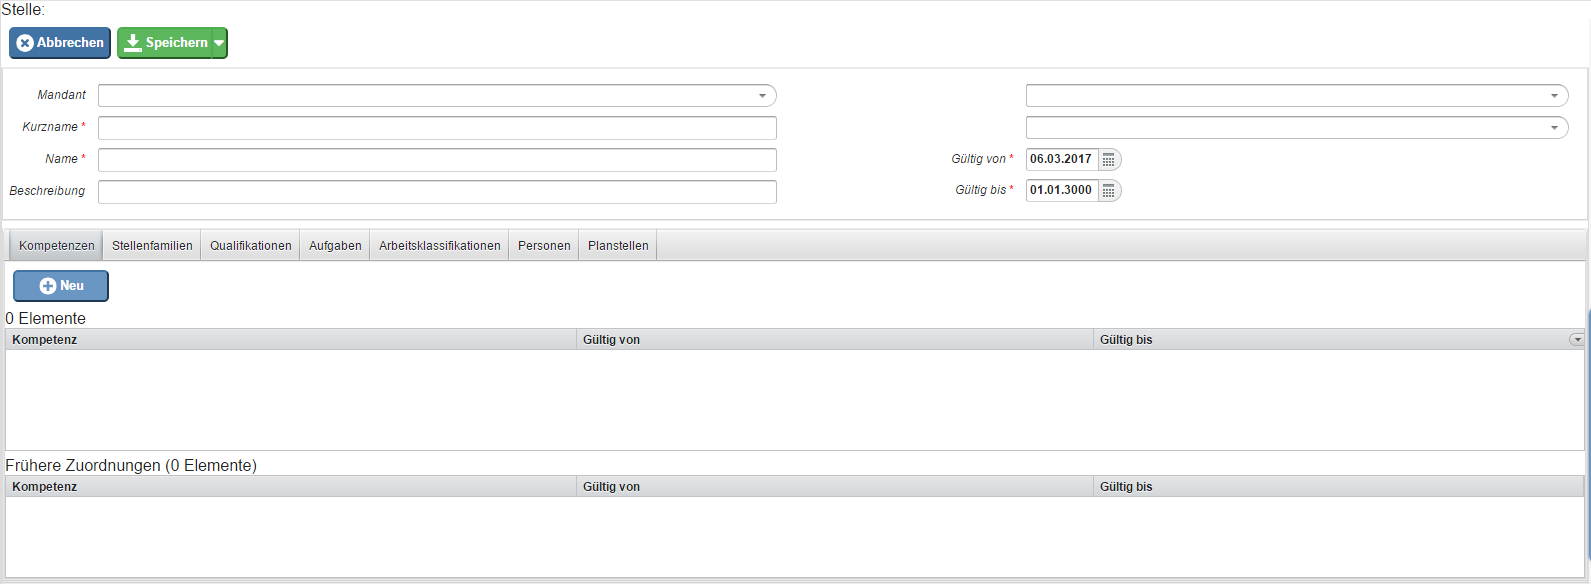Expand the second unlabeled right dropdown
Image resolution: width=1591 pixels, height=584 pixels.
point(1553,128)
